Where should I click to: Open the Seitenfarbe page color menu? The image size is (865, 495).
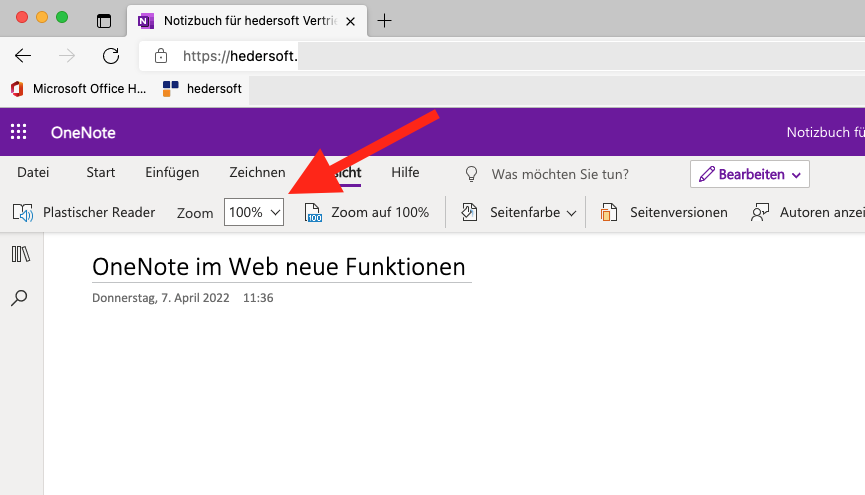(519, 212)
